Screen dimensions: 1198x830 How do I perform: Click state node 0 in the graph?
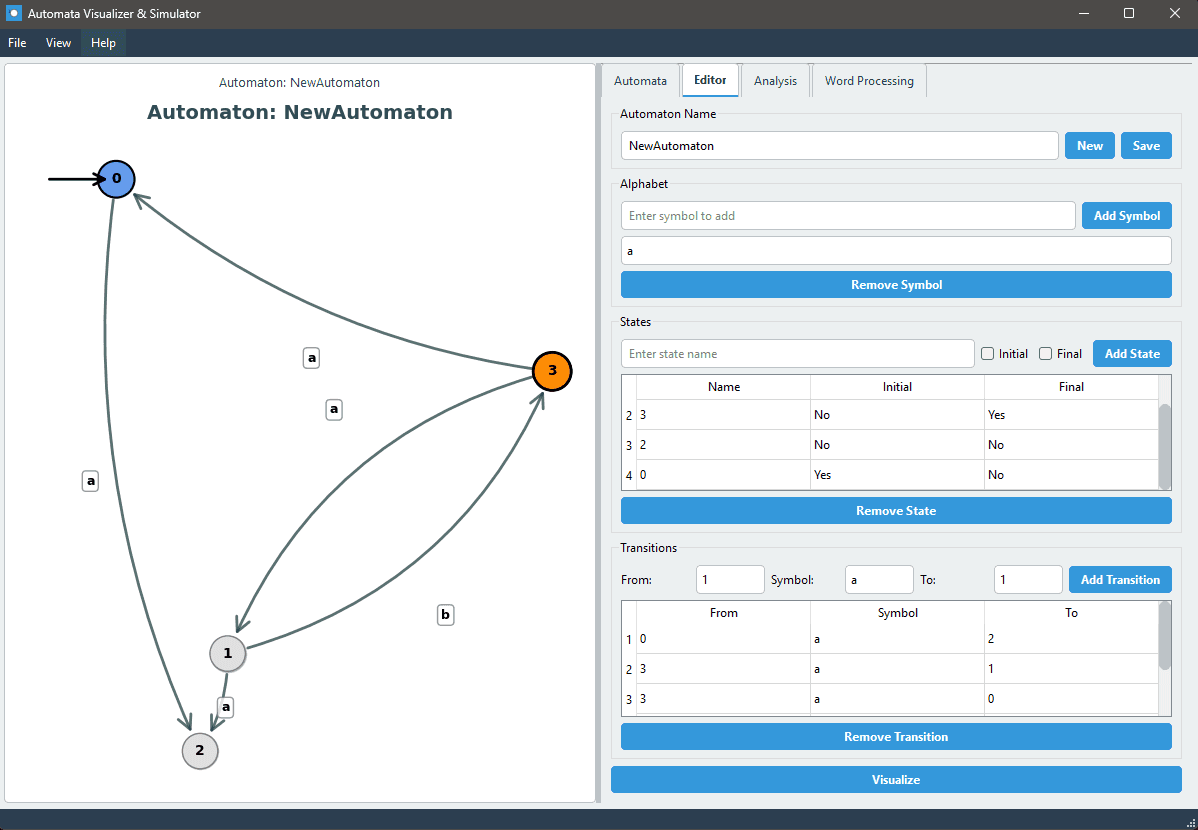[x=116, y=179]
